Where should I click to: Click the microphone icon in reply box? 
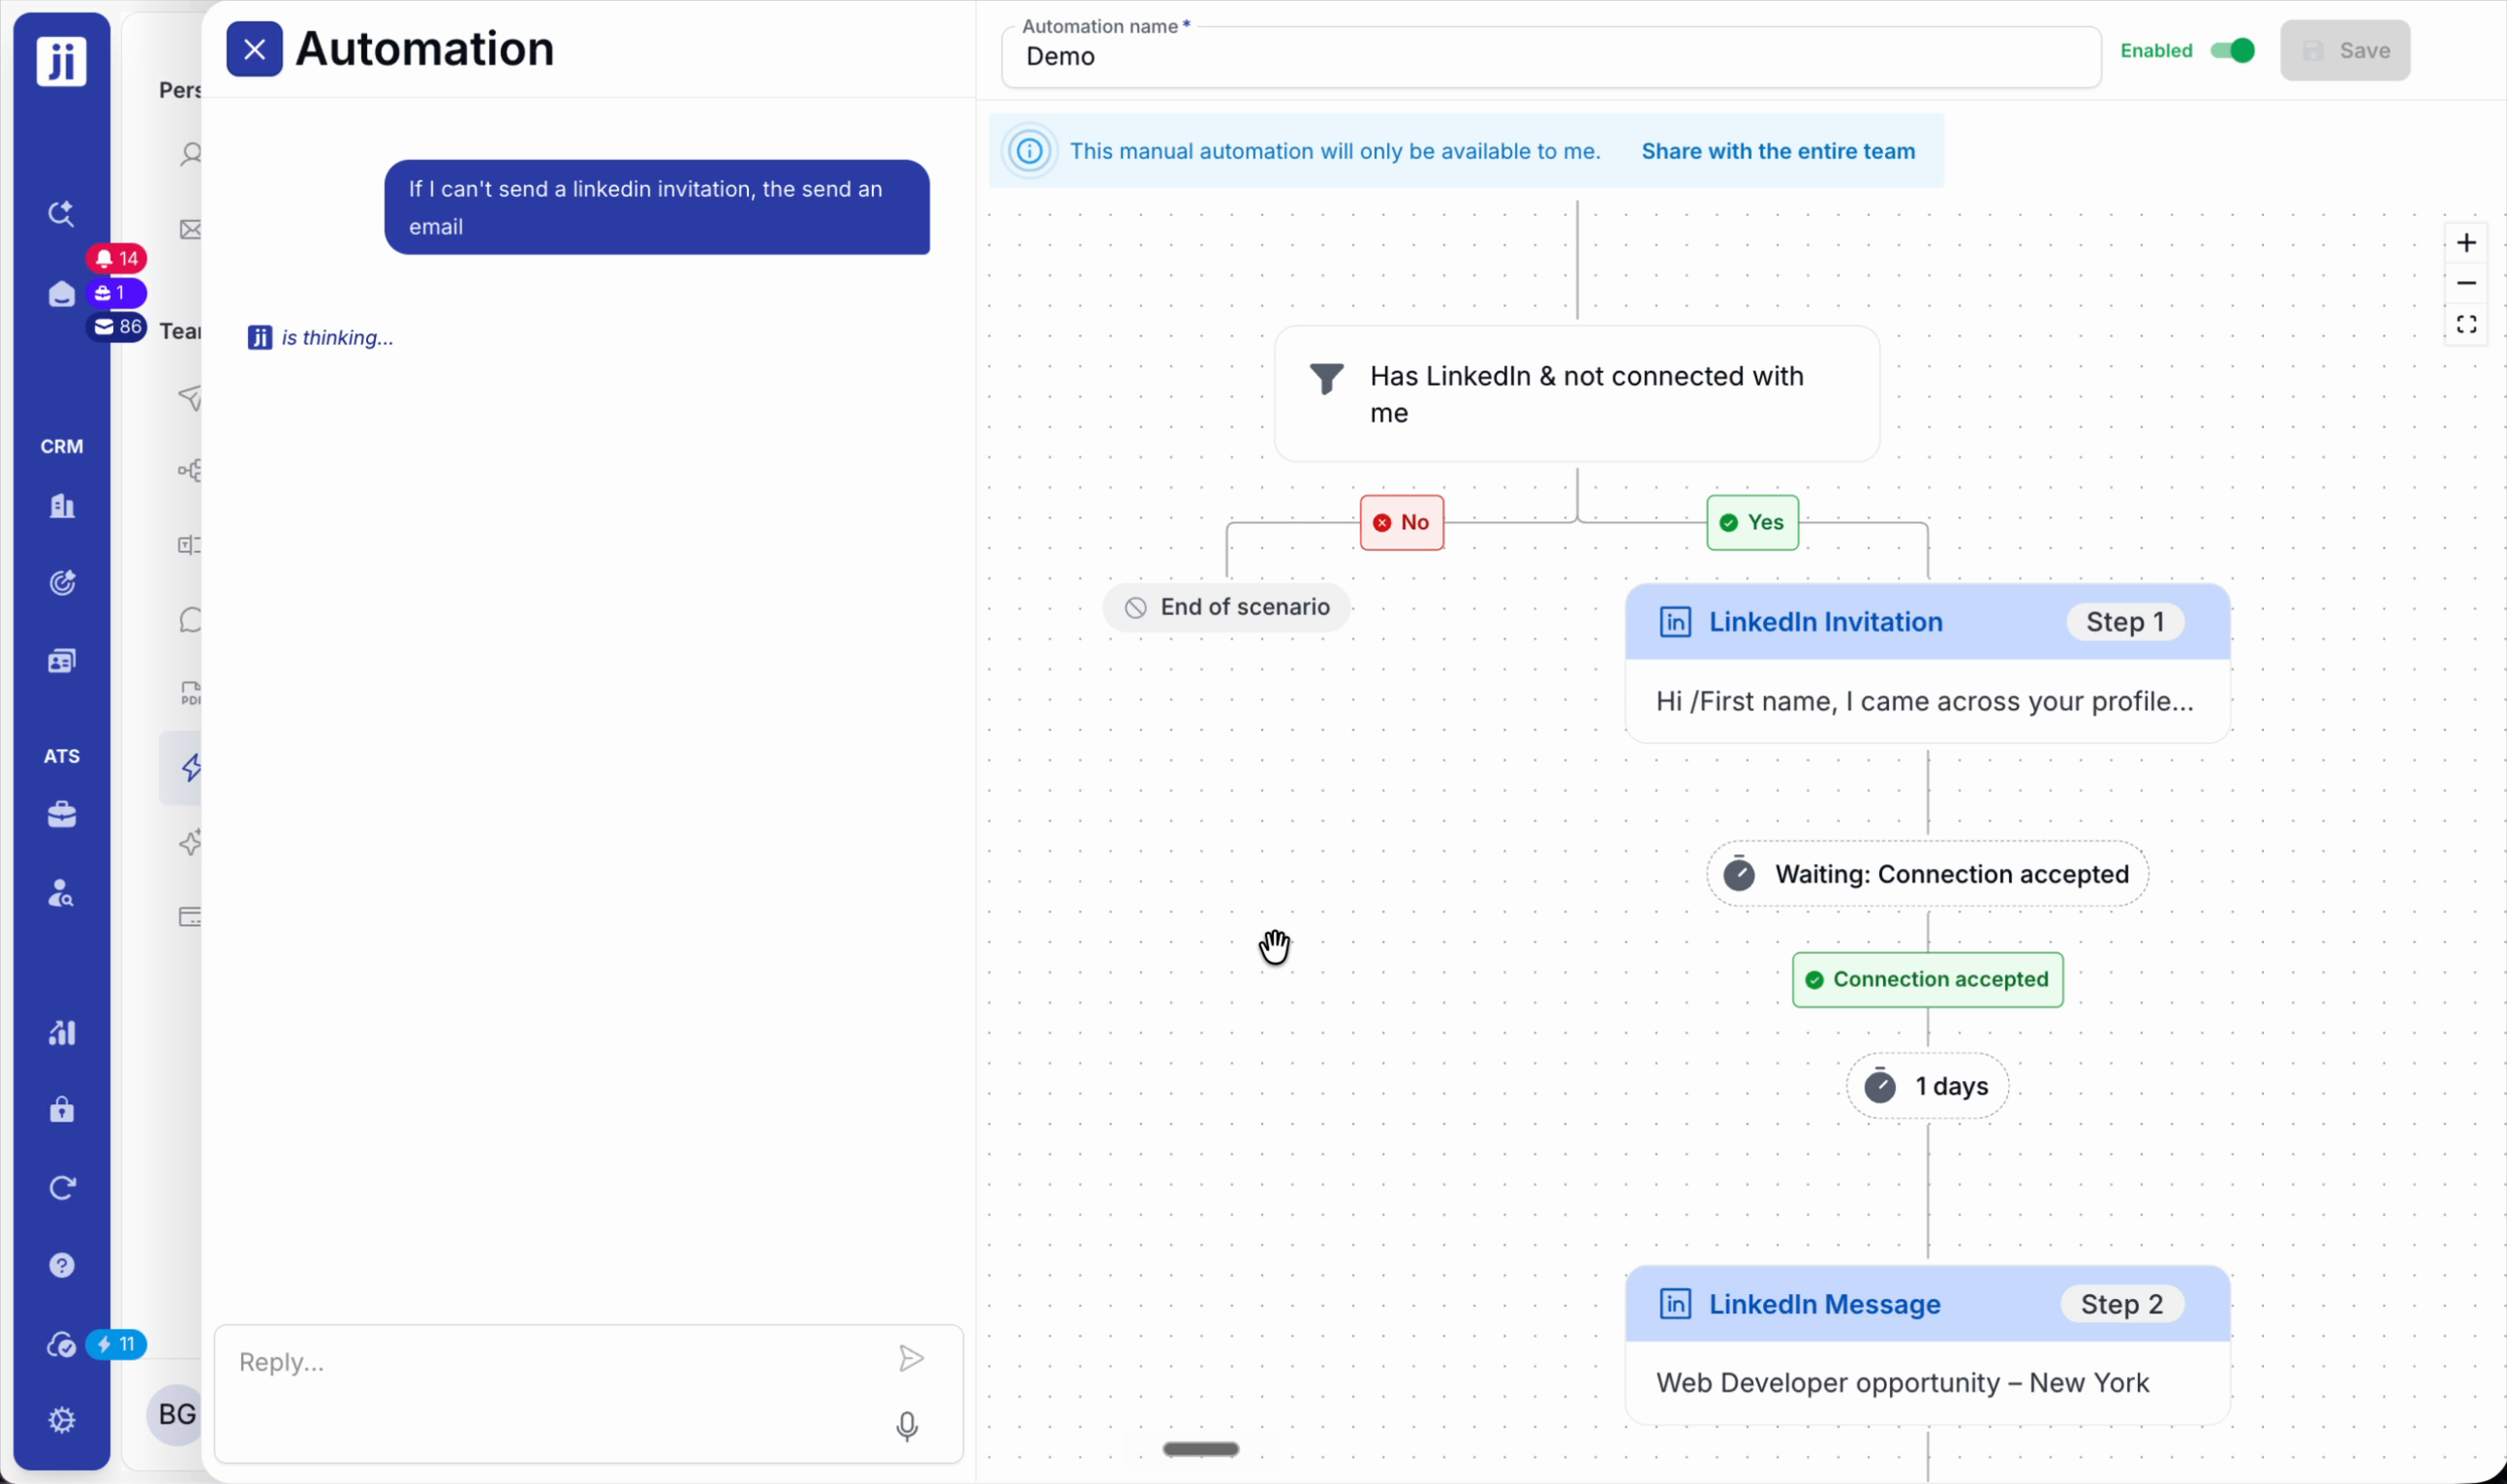907,1427
